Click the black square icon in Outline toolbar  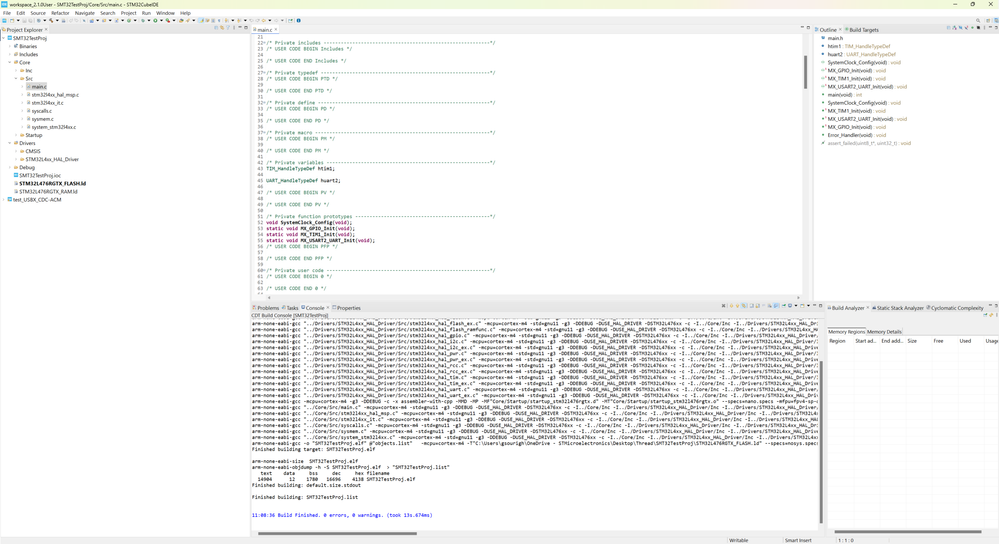[979, 28]
